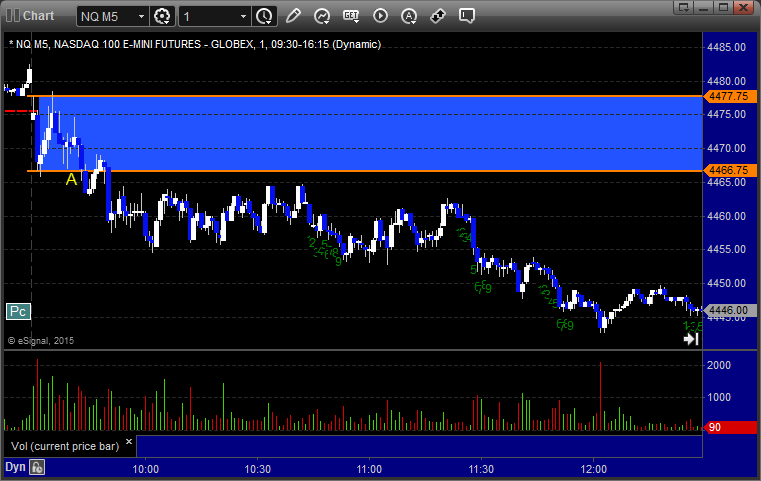Maximize the chart window
This screenshot has height=481, width=761.
click(724, 7)
